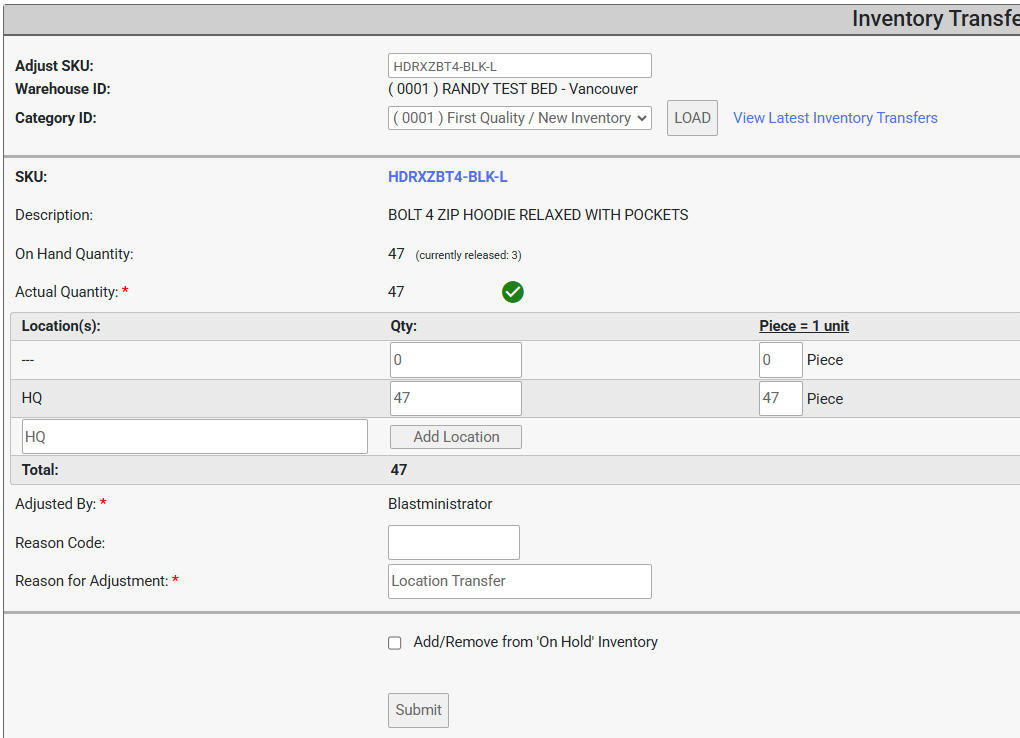The height and width of the screenshot is (738, 1020).
Task: Select the HQ row Qty field
Action: coord(455,398)
